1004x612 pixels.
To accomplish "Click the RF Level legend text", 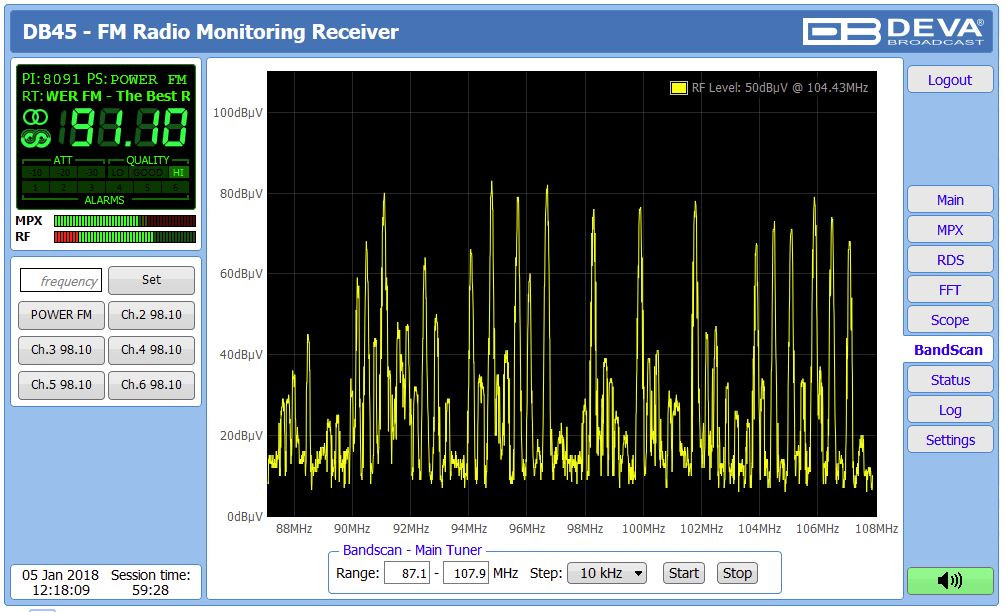I will click(779, 88).
